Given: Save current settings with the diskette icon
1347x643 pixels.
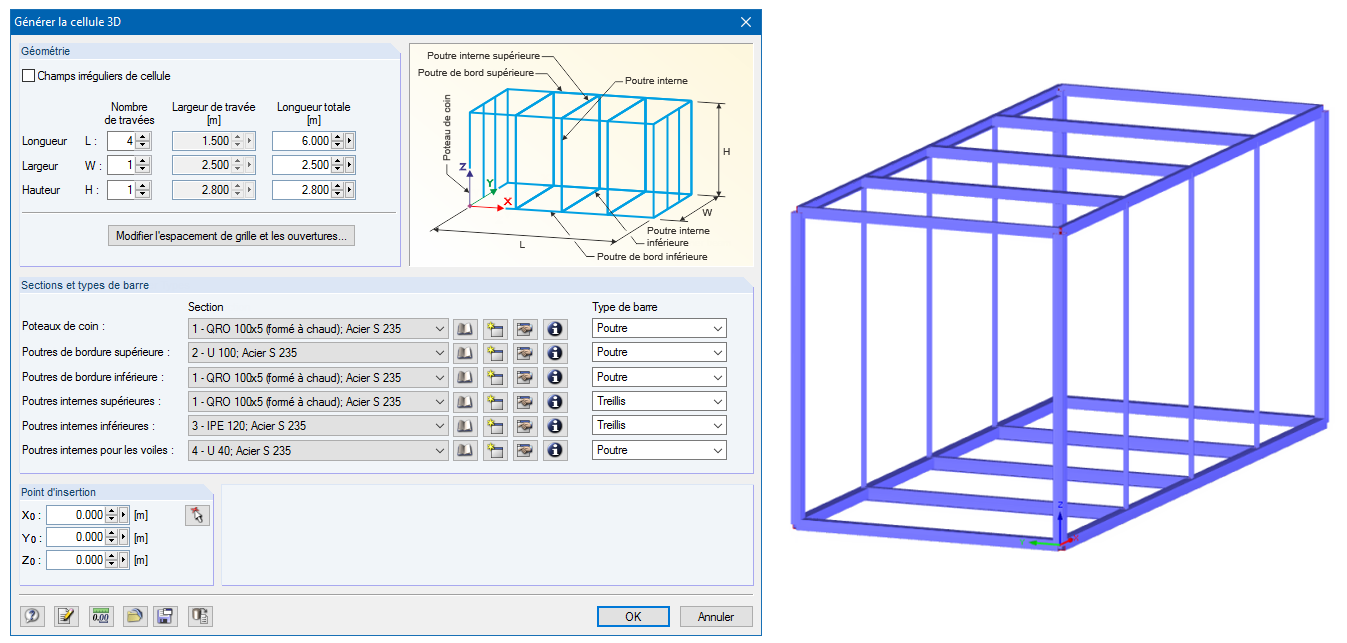Looking at the screenshot, I should click(165, 616).
